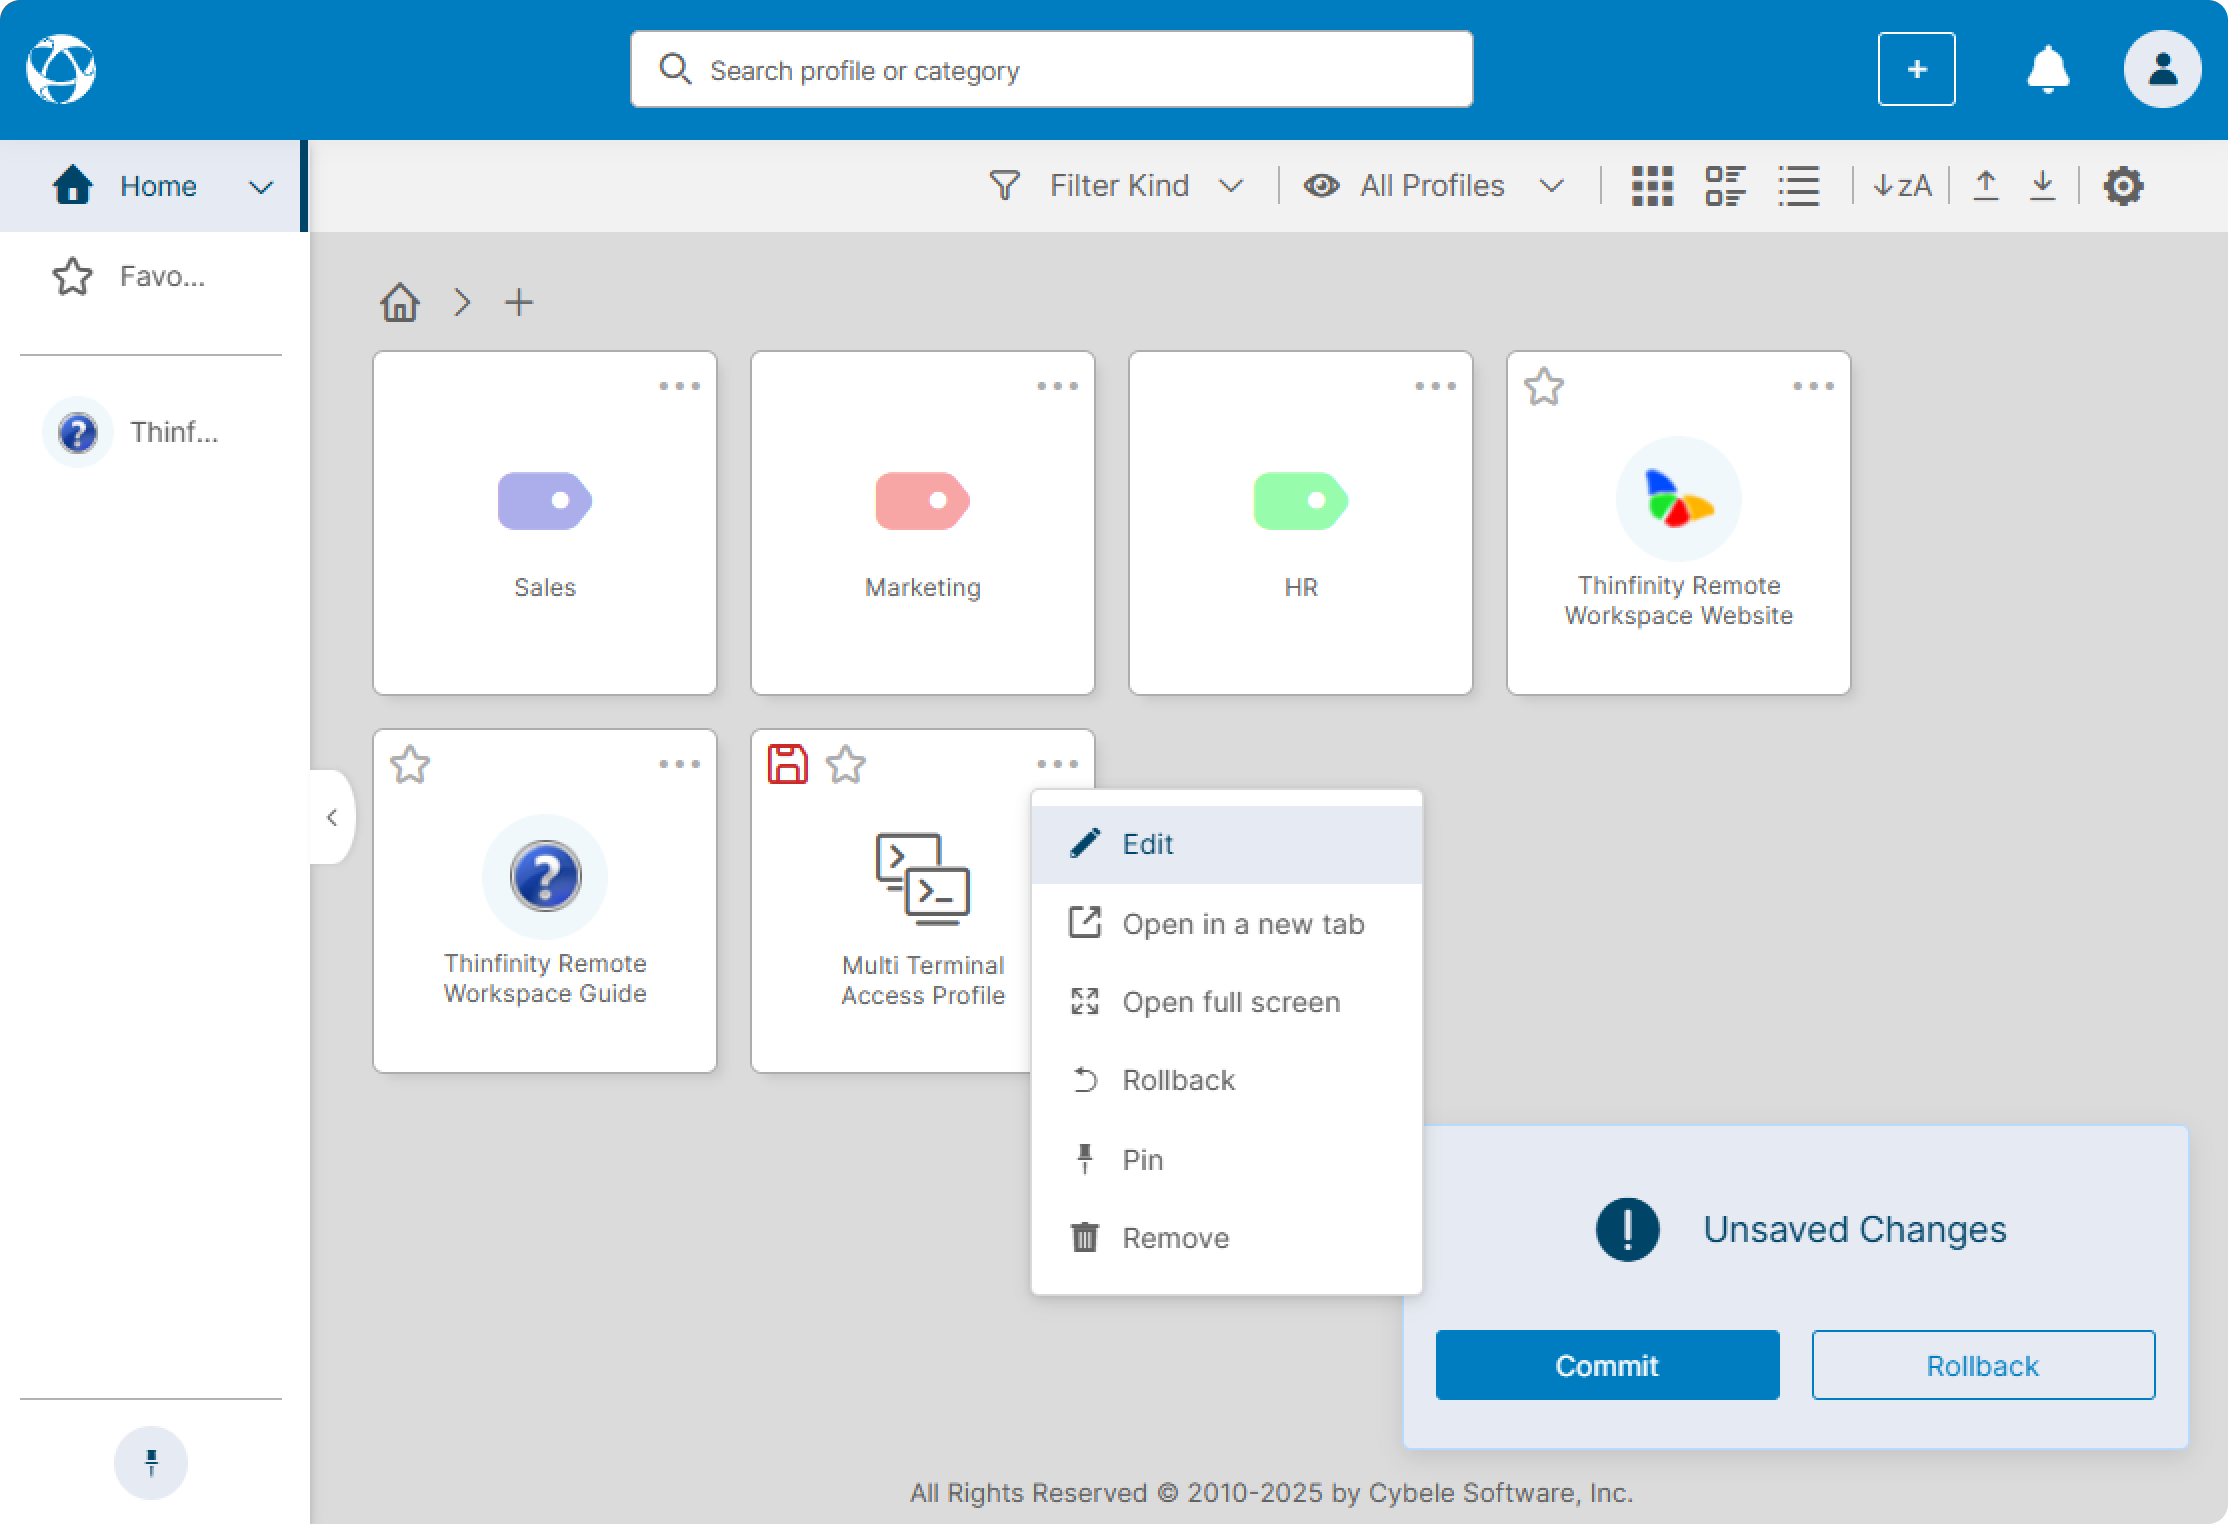Open the Thinf... guide sidebar shortcut
Viewport: 2228px width, 1524px height.
point(130,432)
